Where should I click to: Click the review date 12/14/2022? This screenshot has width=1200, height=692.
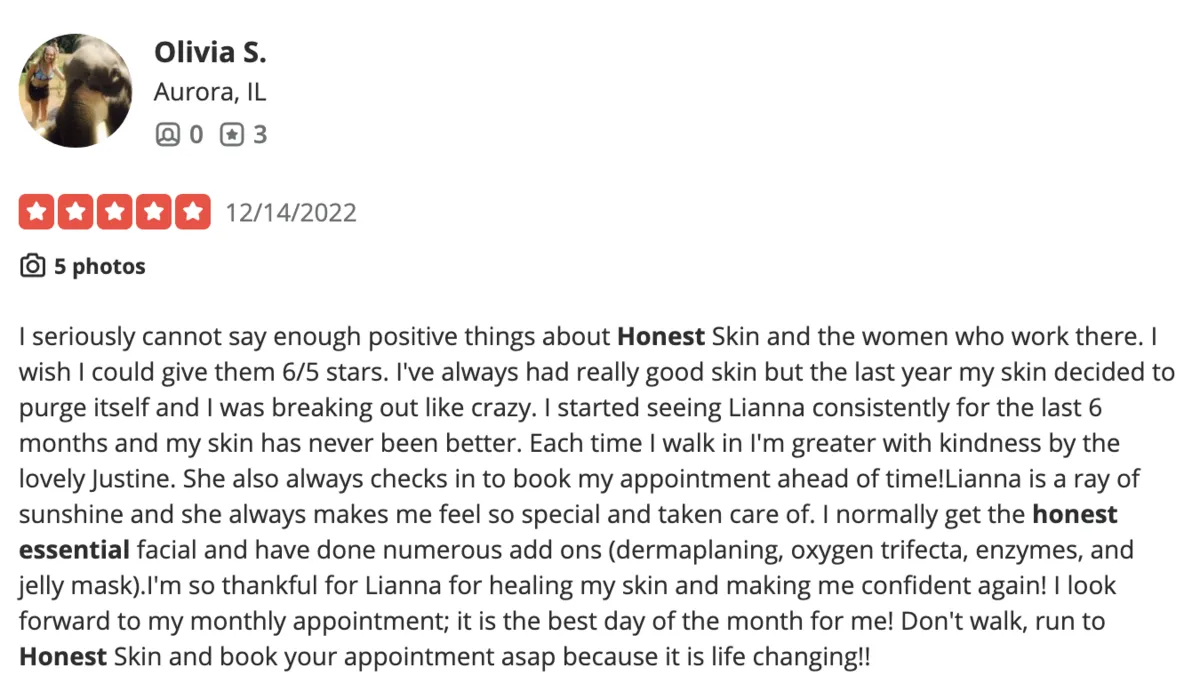tap(291, 213)
